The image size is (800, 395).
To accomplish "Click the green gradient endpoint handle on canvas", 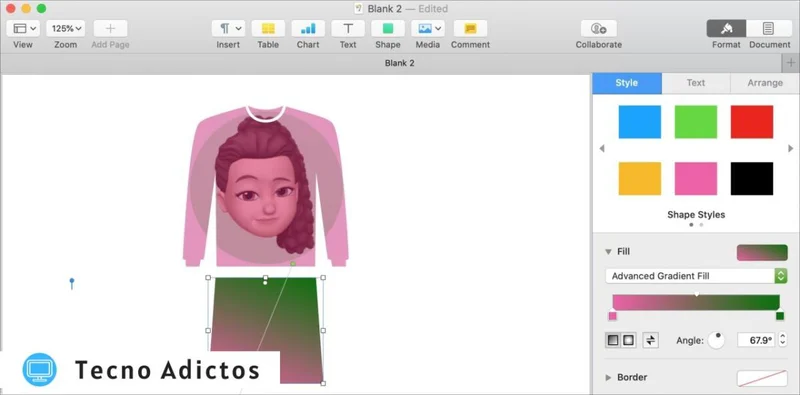I will coord(293,263).
